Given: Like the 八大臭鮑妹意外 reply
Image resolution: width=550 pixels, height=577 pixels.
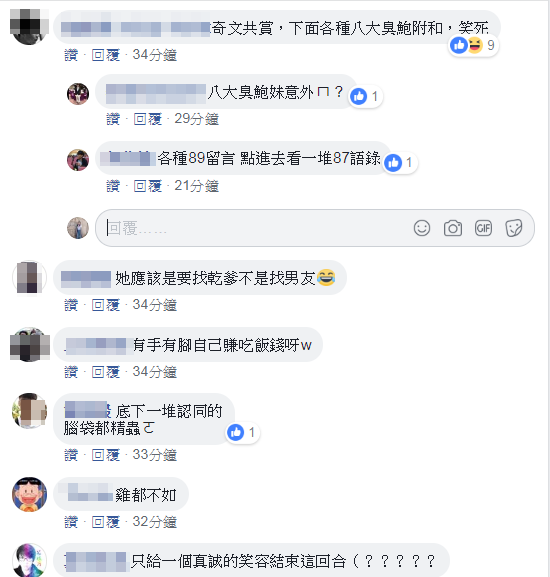Looking at the screenshot, I should click(113, 119).
